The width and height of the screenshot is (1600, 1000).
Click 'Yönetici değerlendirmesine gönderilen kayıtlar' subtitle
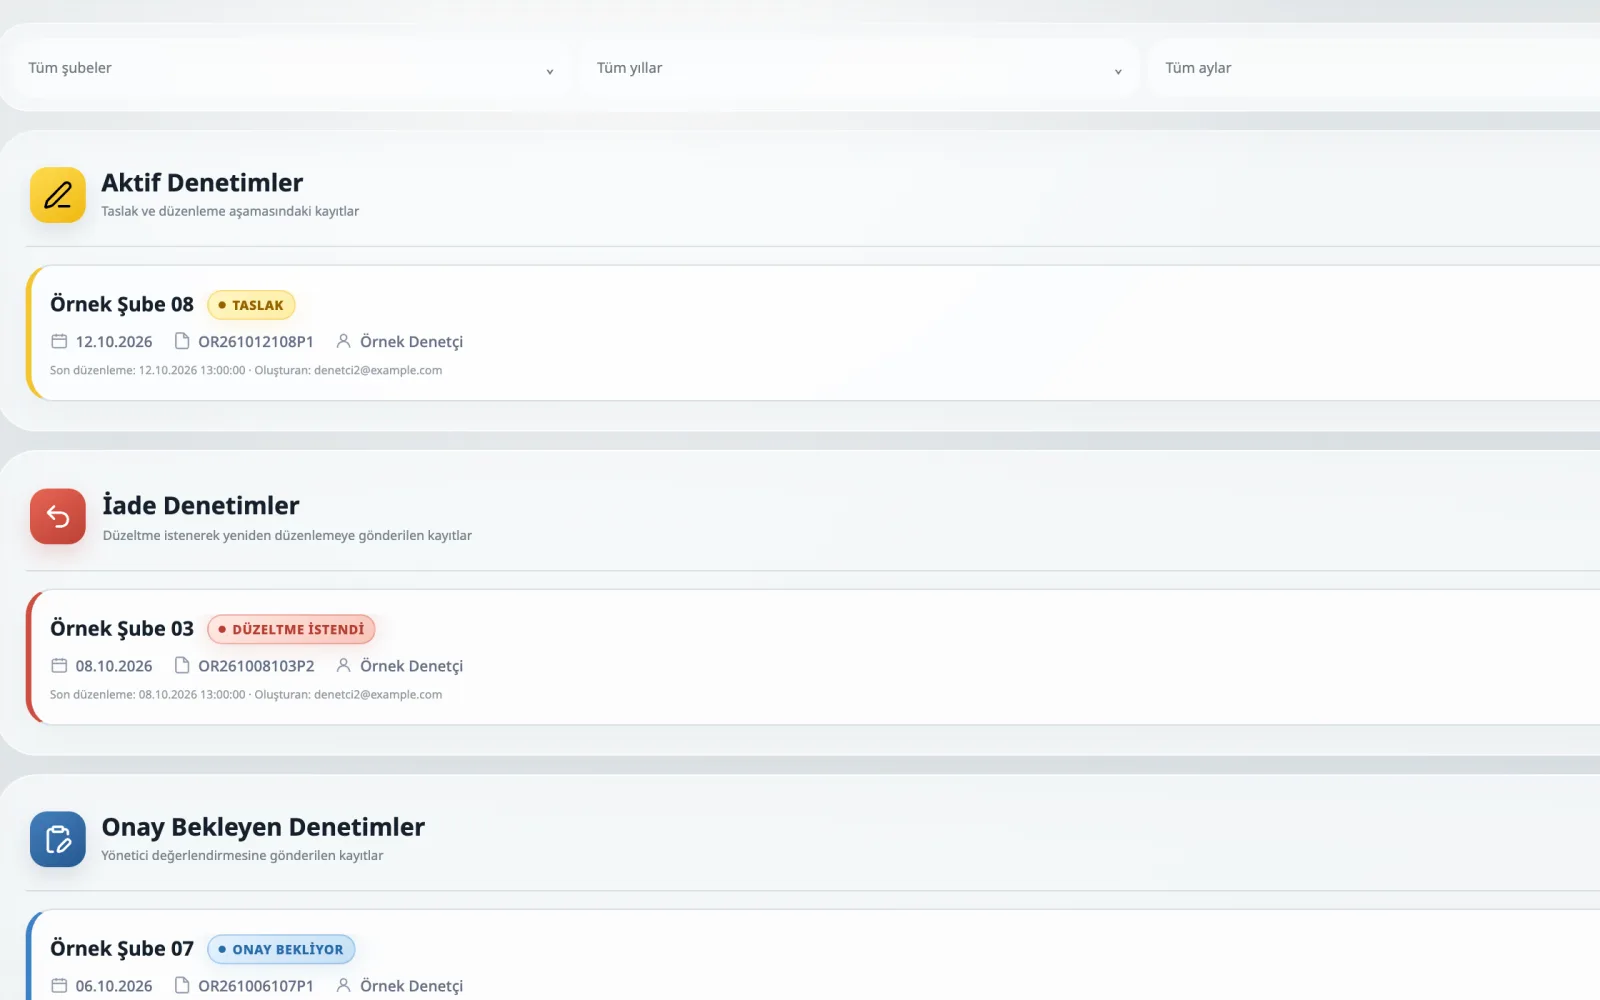(242, 855)
